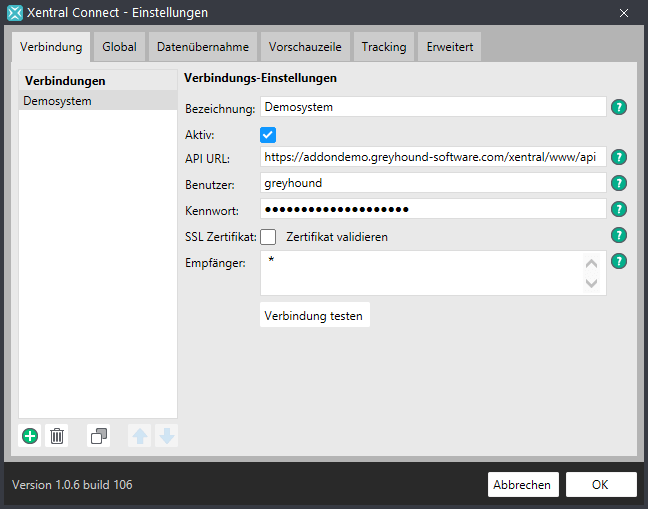
Task: Enable the Zertifikat validieren checkbox
Action: 268,237
